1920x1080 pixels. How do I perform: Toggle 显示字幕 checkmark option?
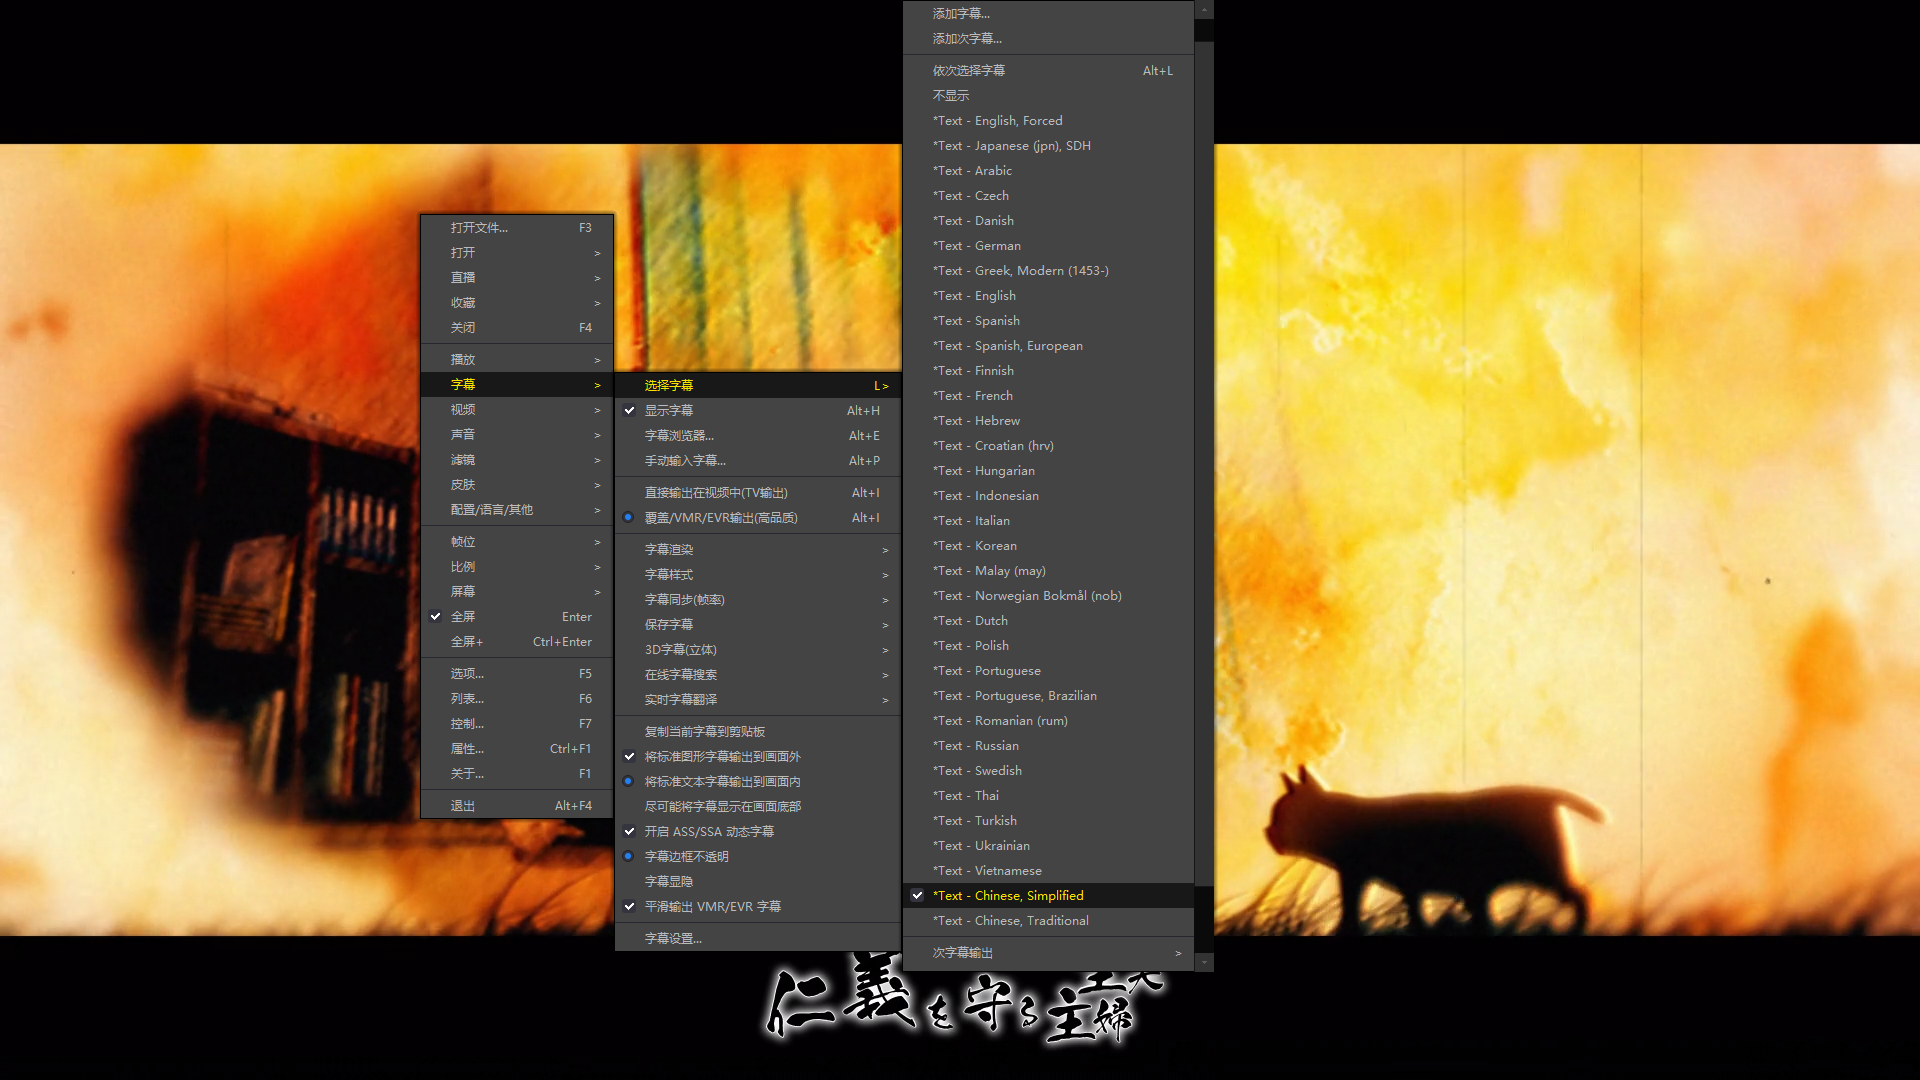pyautogui.click(x=757, y=410)
